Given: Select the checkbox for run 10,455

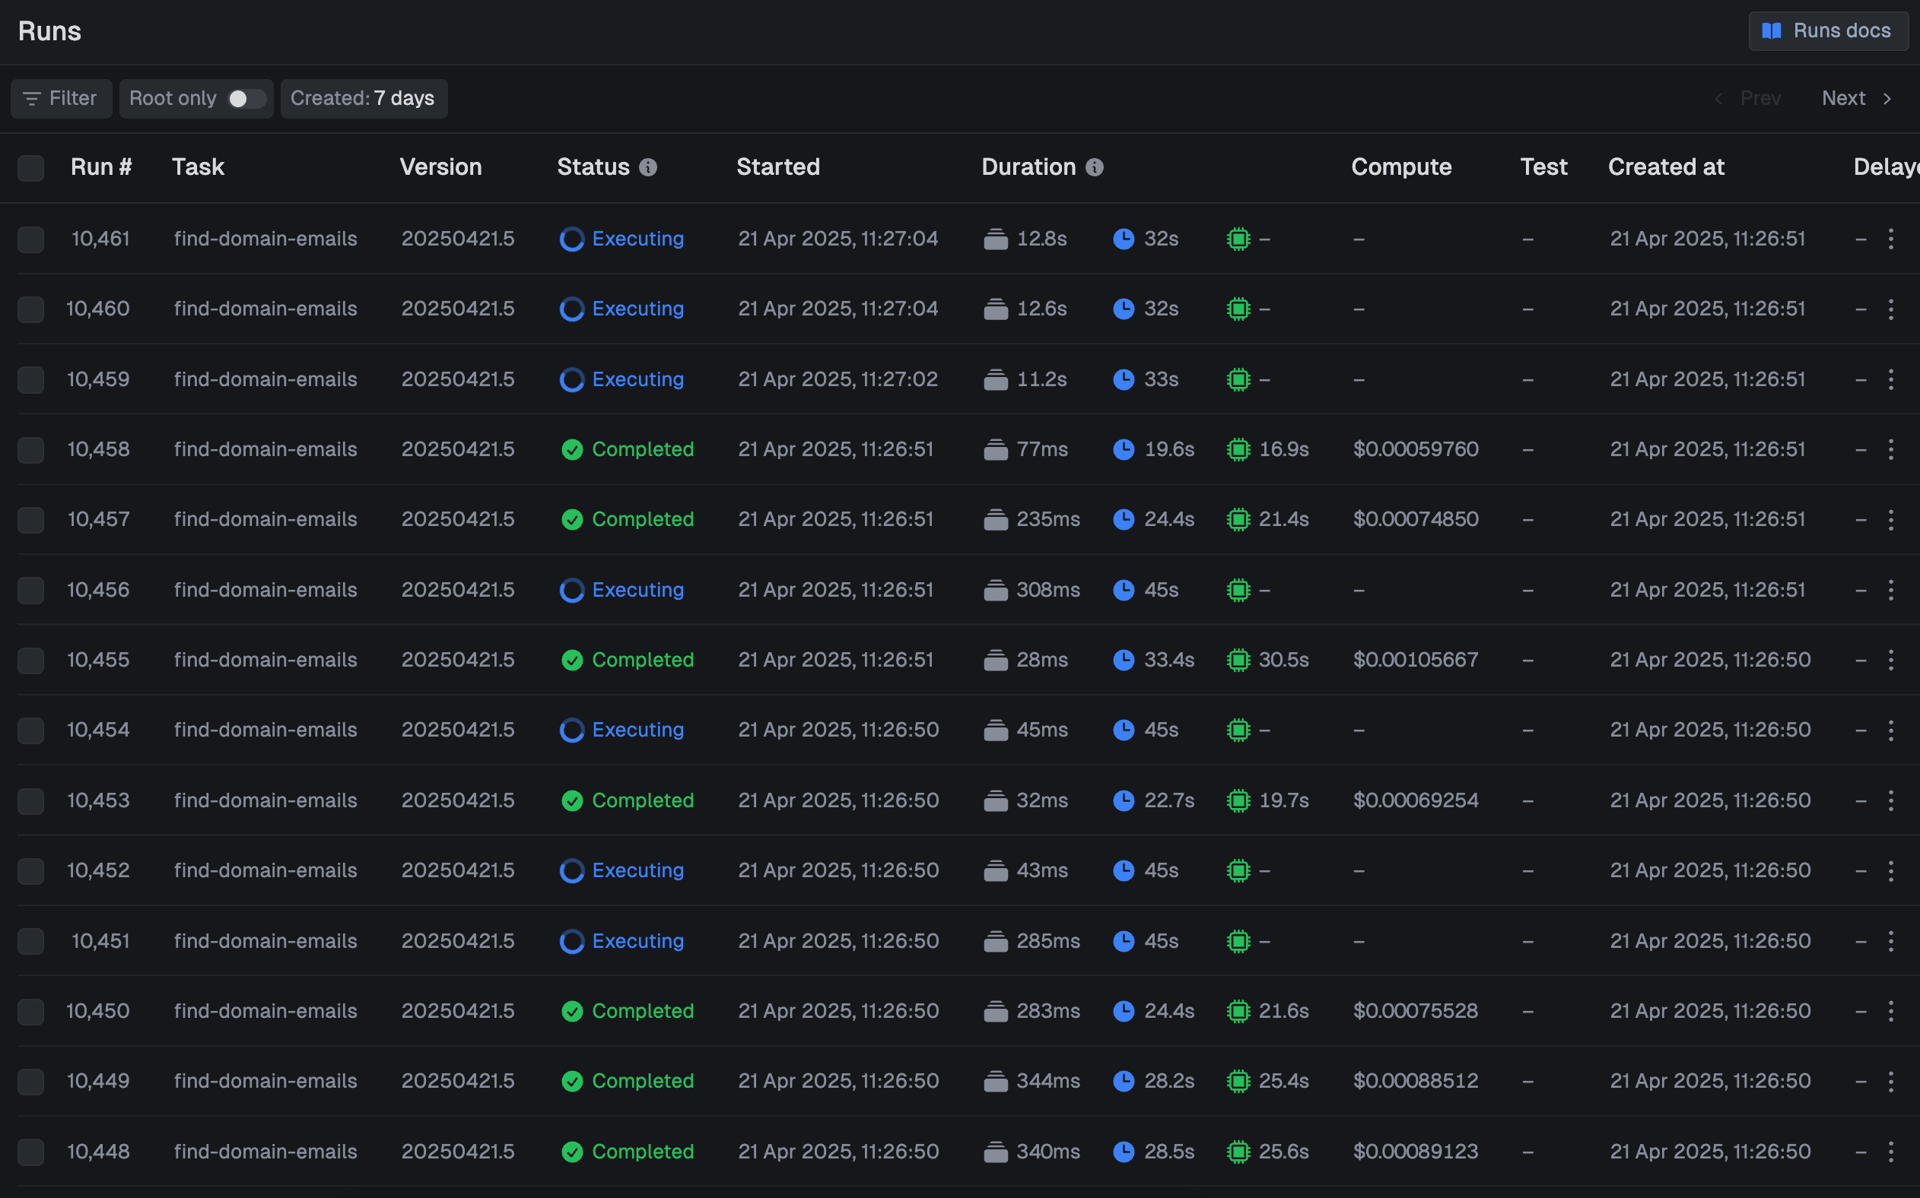Looking at the screenshot, I should click(31, 660).
